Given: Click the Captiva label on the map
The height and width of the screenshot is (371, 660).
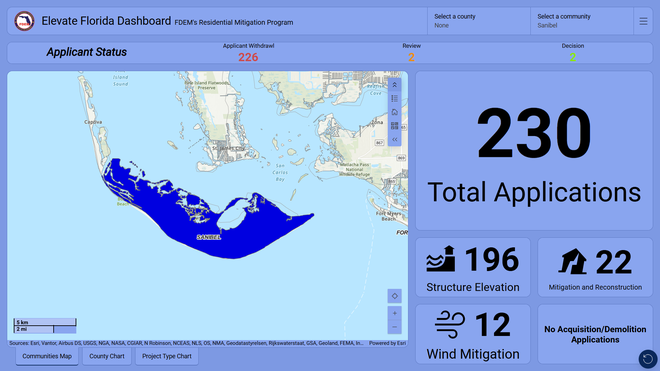Looking at the screenshot, I should coord(93,122).
